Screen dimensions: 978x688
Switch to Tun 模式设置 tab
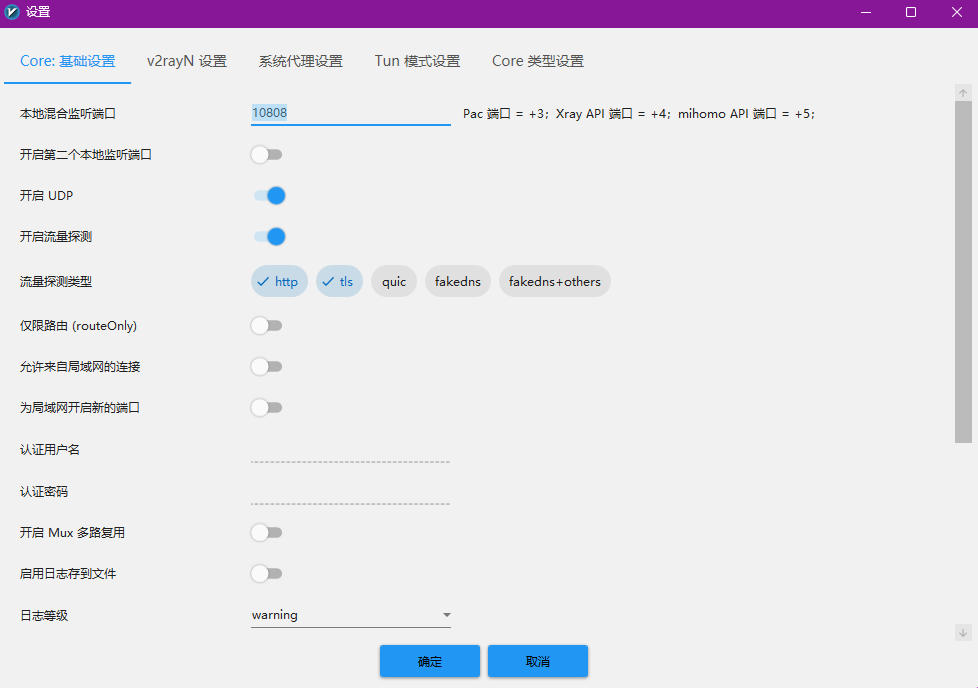pos(417,61)
